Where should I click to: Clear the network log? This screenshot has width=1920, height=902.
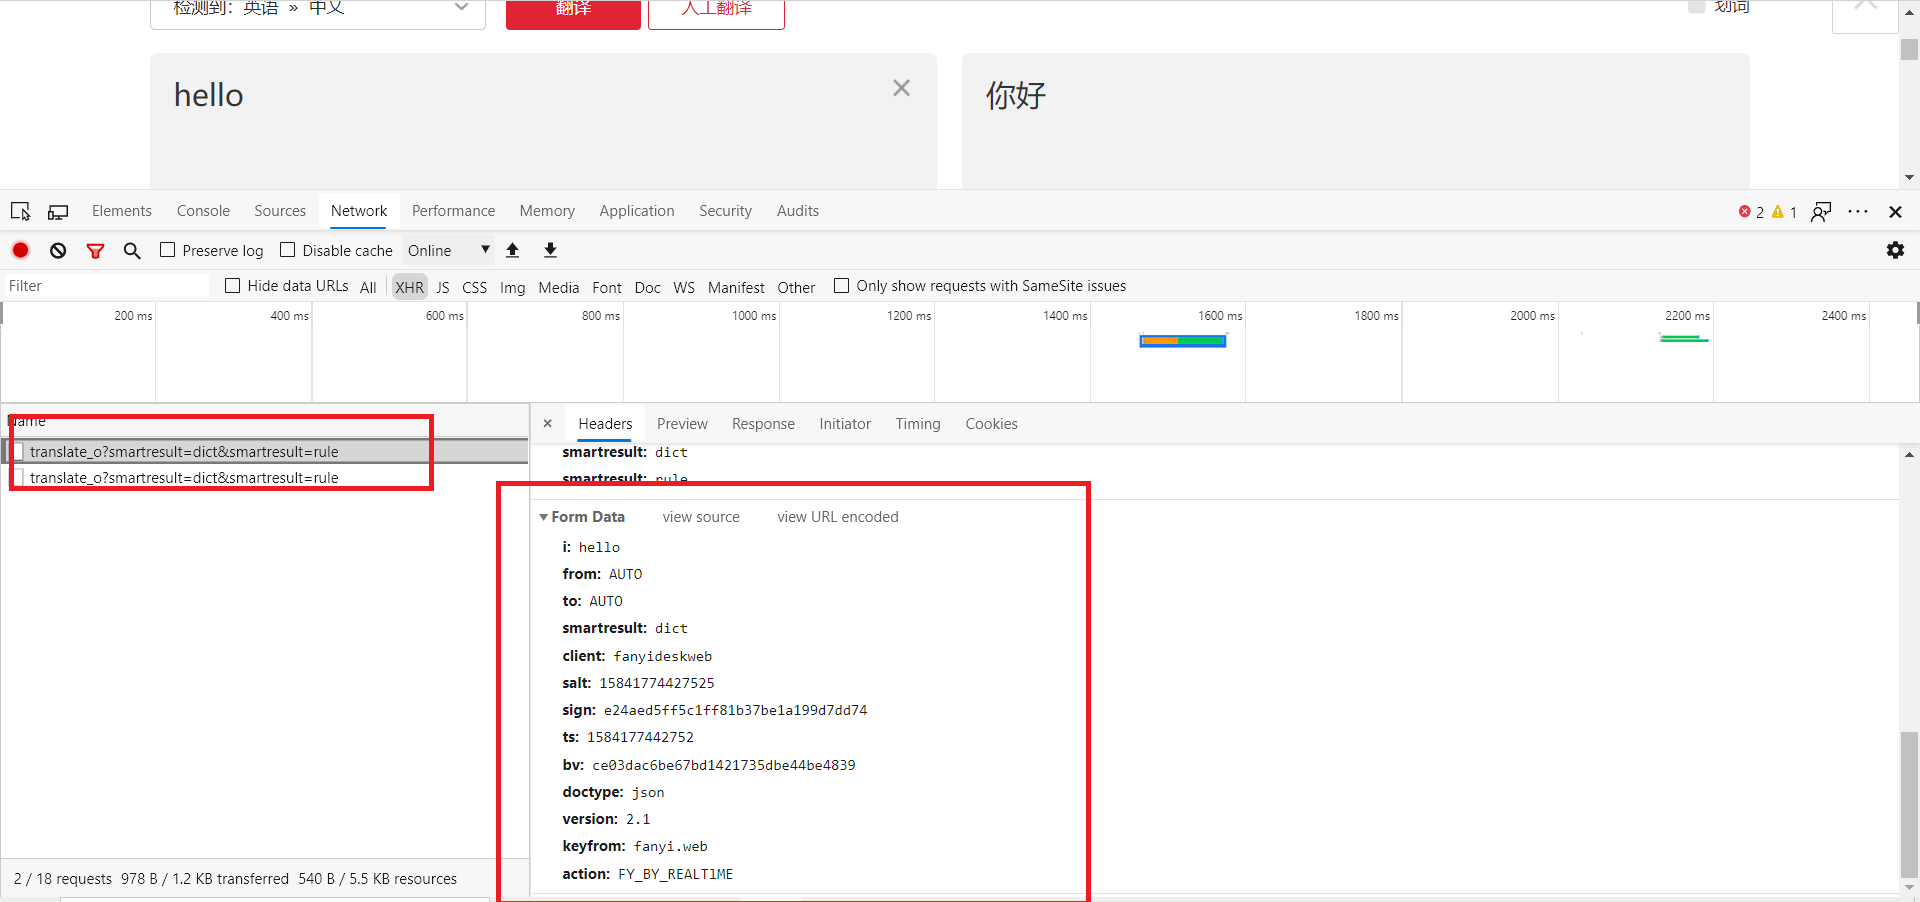(58, 251)
